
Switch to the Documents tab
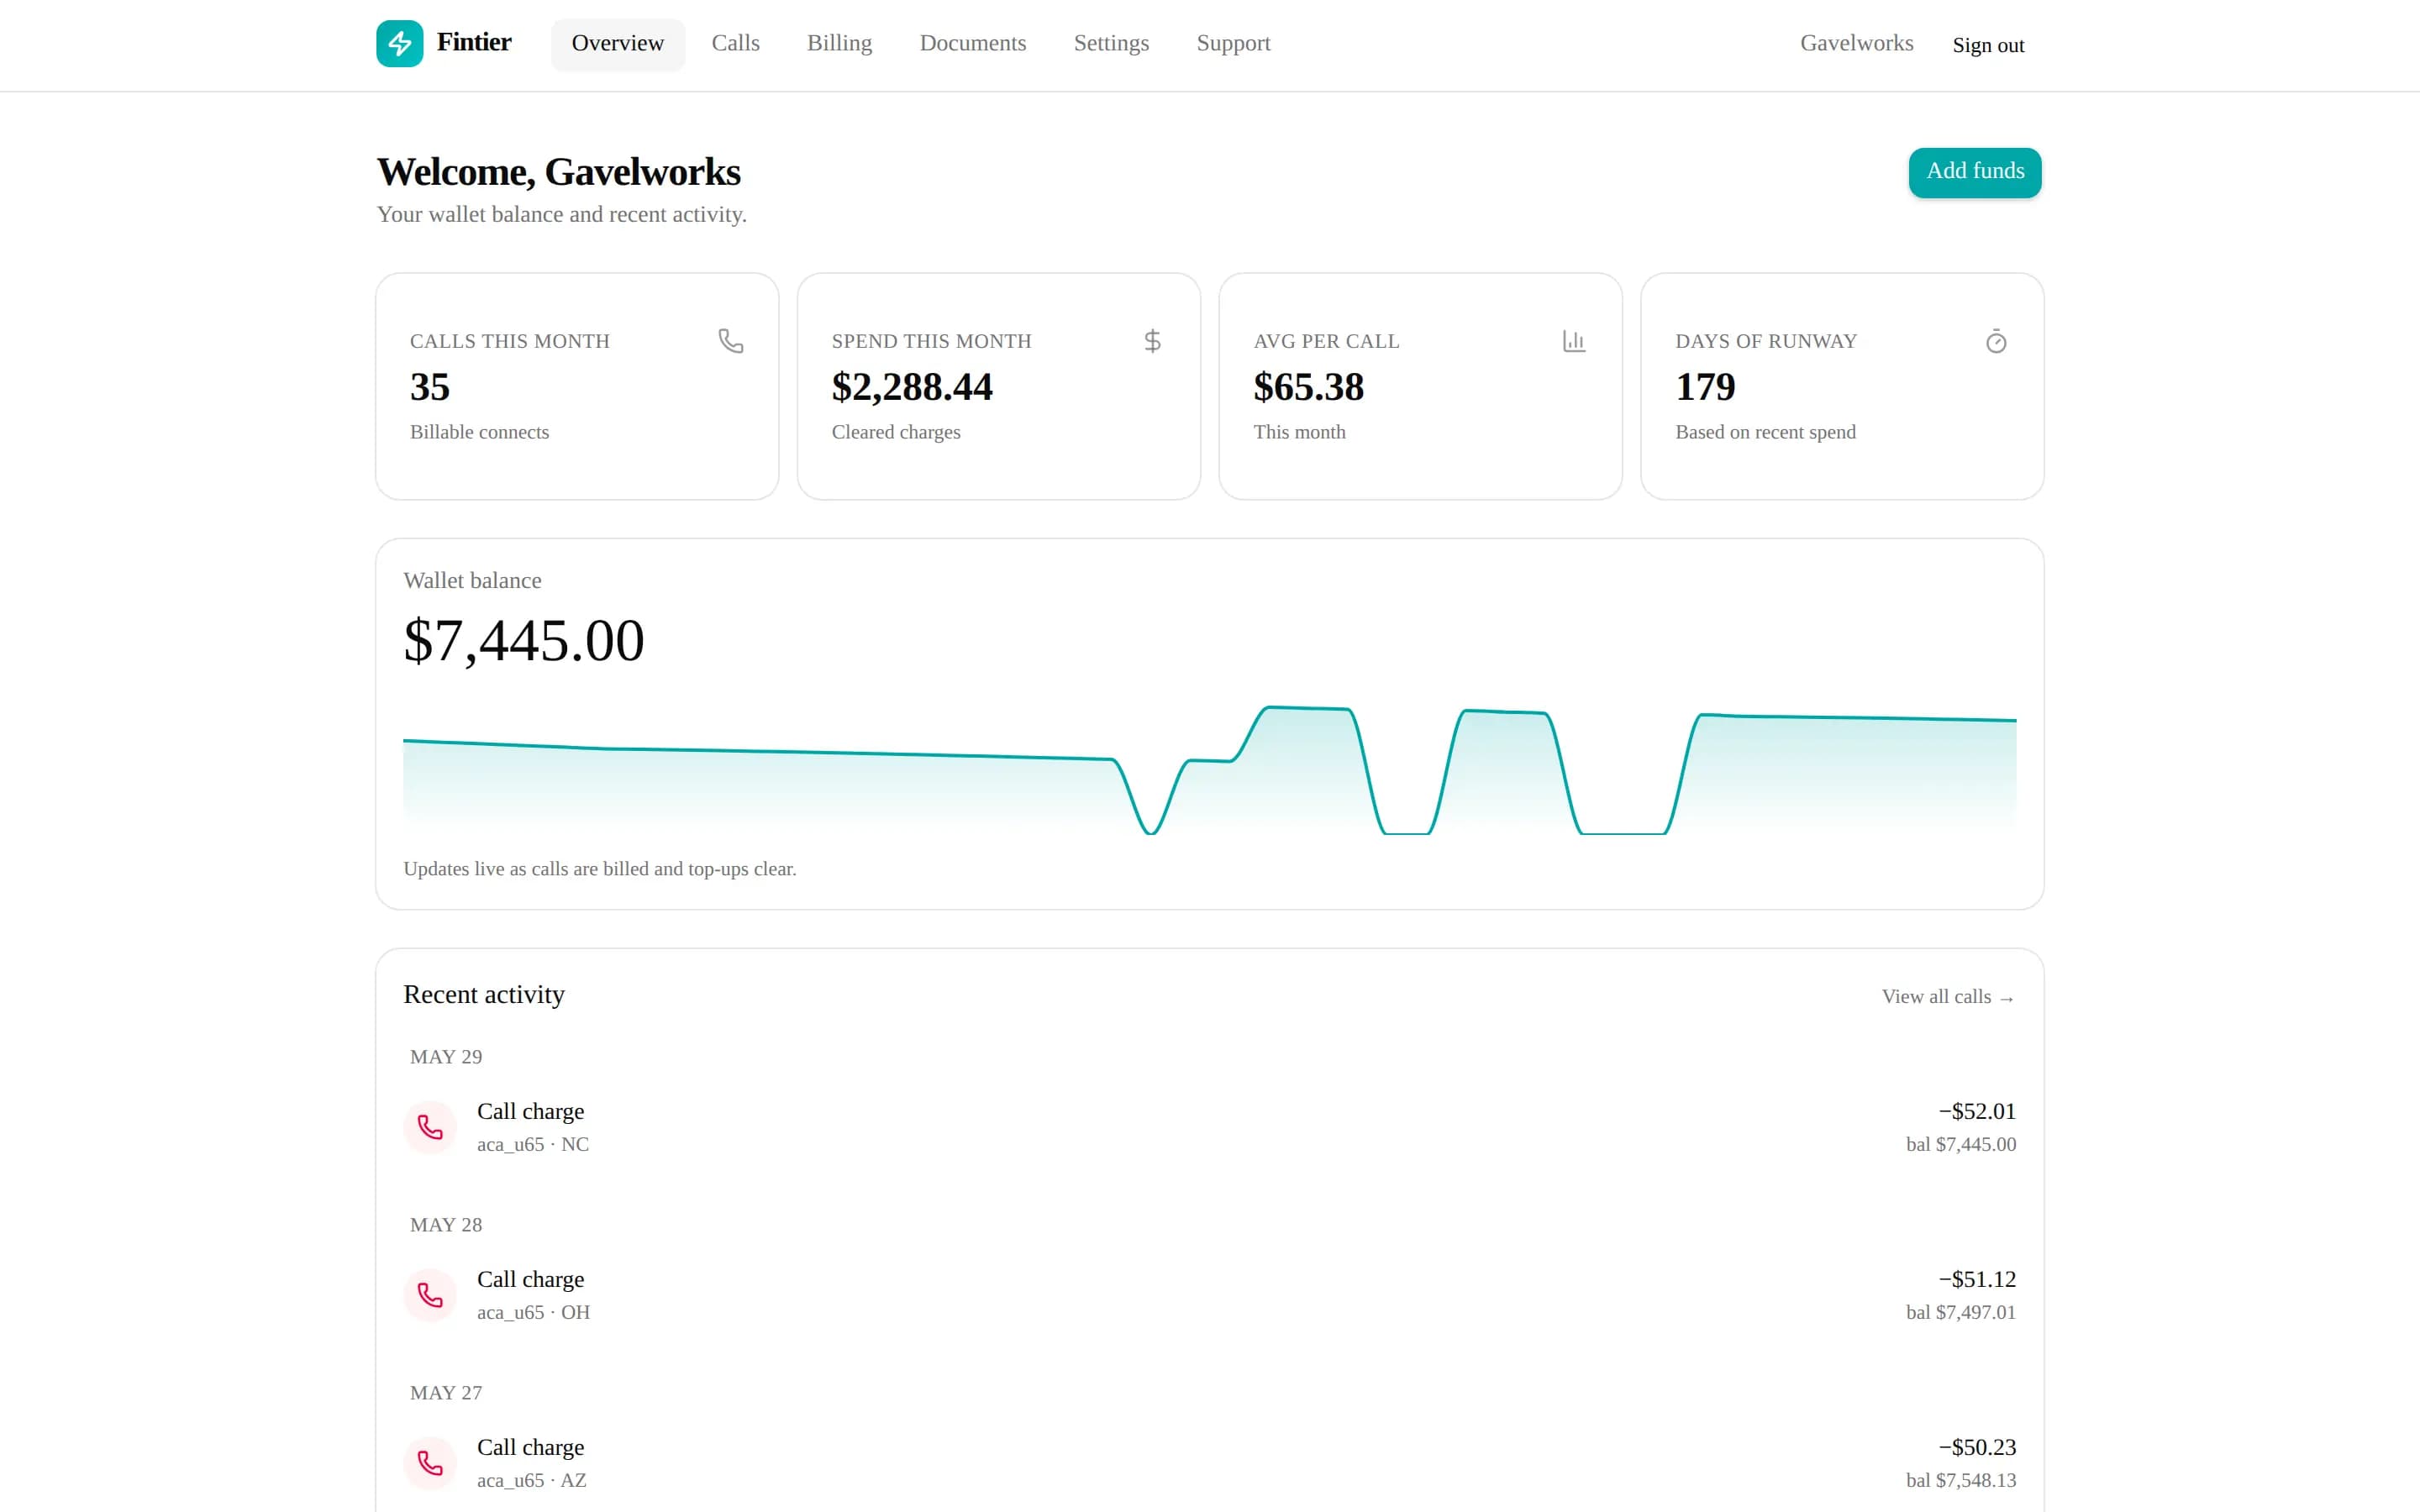click(x=973, y=44)
